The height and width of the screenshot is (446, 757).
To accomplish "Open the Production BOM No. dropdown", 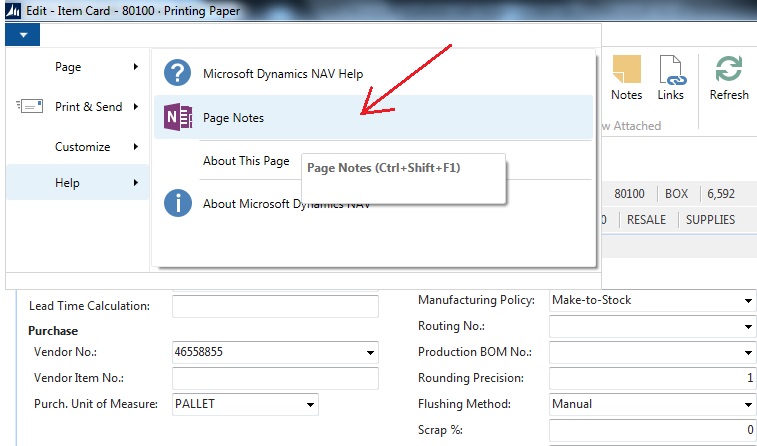I will 748,352.
